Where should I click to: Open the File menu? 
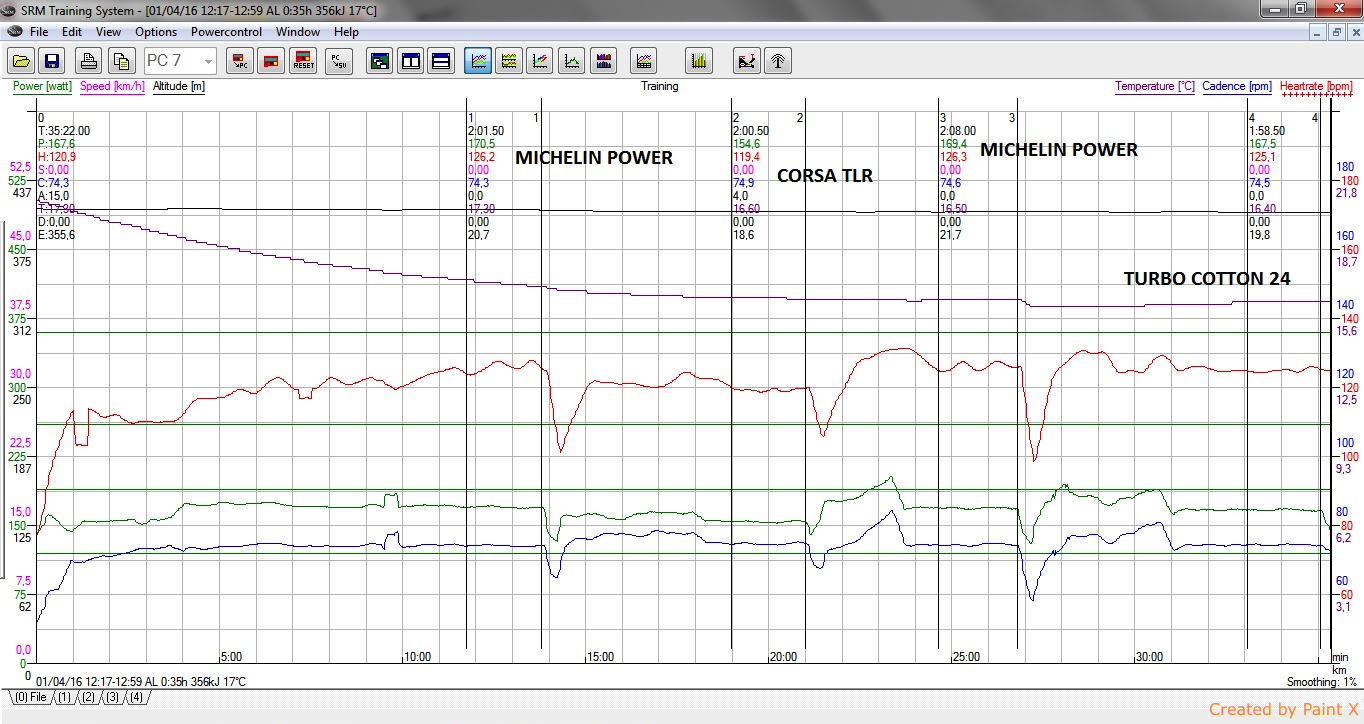click(x=39, y=32)
